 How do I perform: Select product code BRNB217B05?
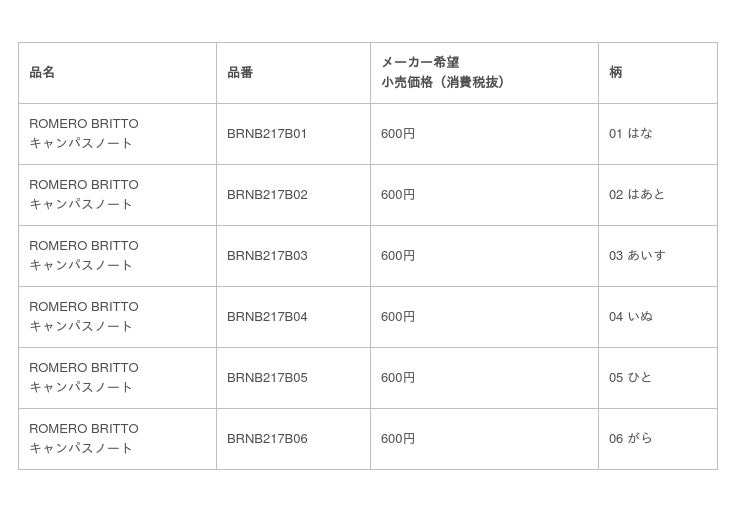coord(267,377)
